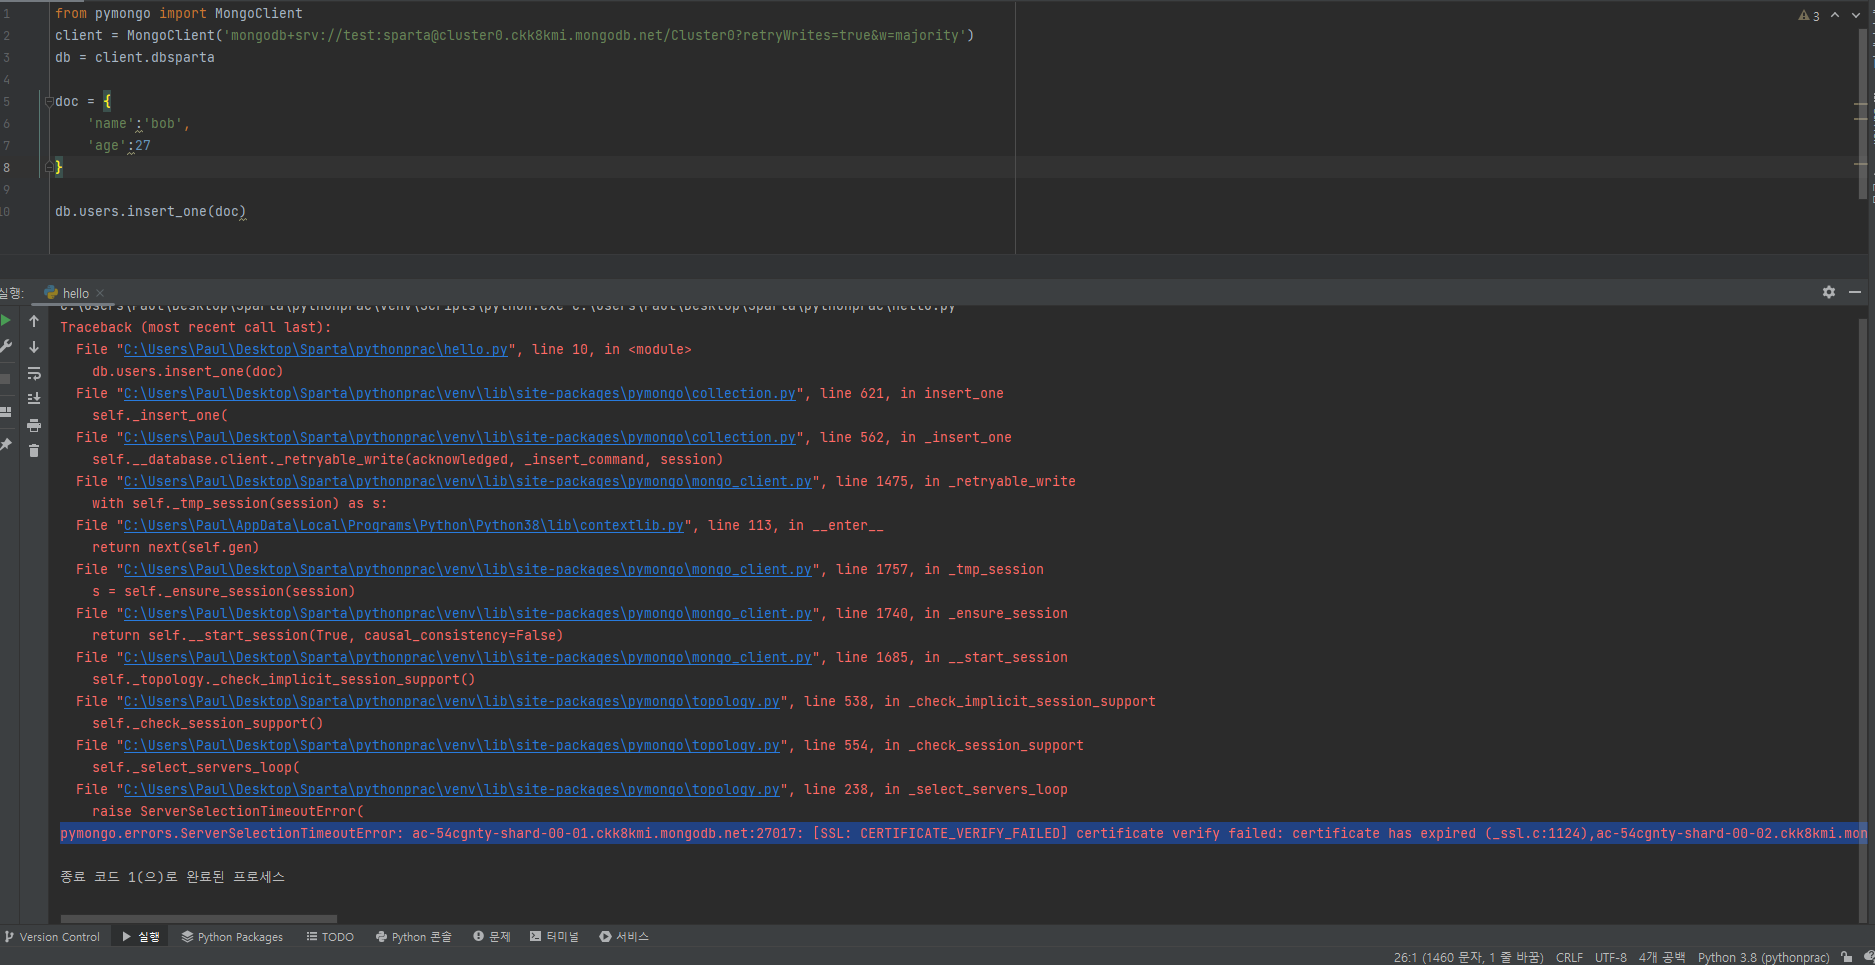Click the db.users.insert_one(doc) editor line
Viewport: 1875px width, 965px height.
click(150, 211)
